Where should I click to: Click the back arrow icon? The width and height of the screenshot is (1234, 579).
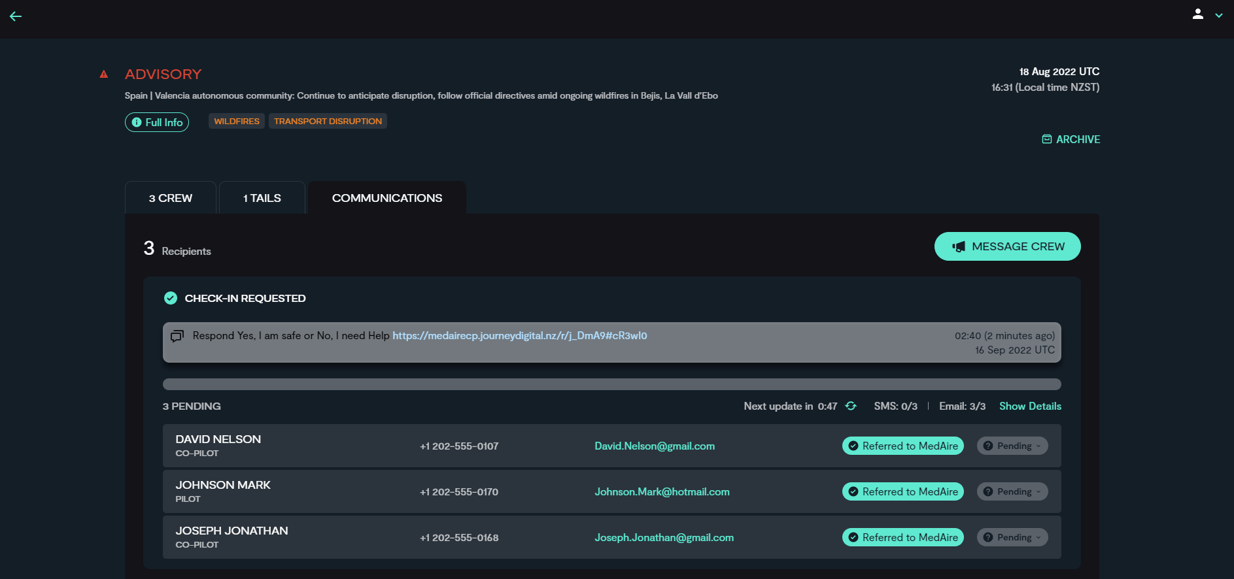coord(16,16)
